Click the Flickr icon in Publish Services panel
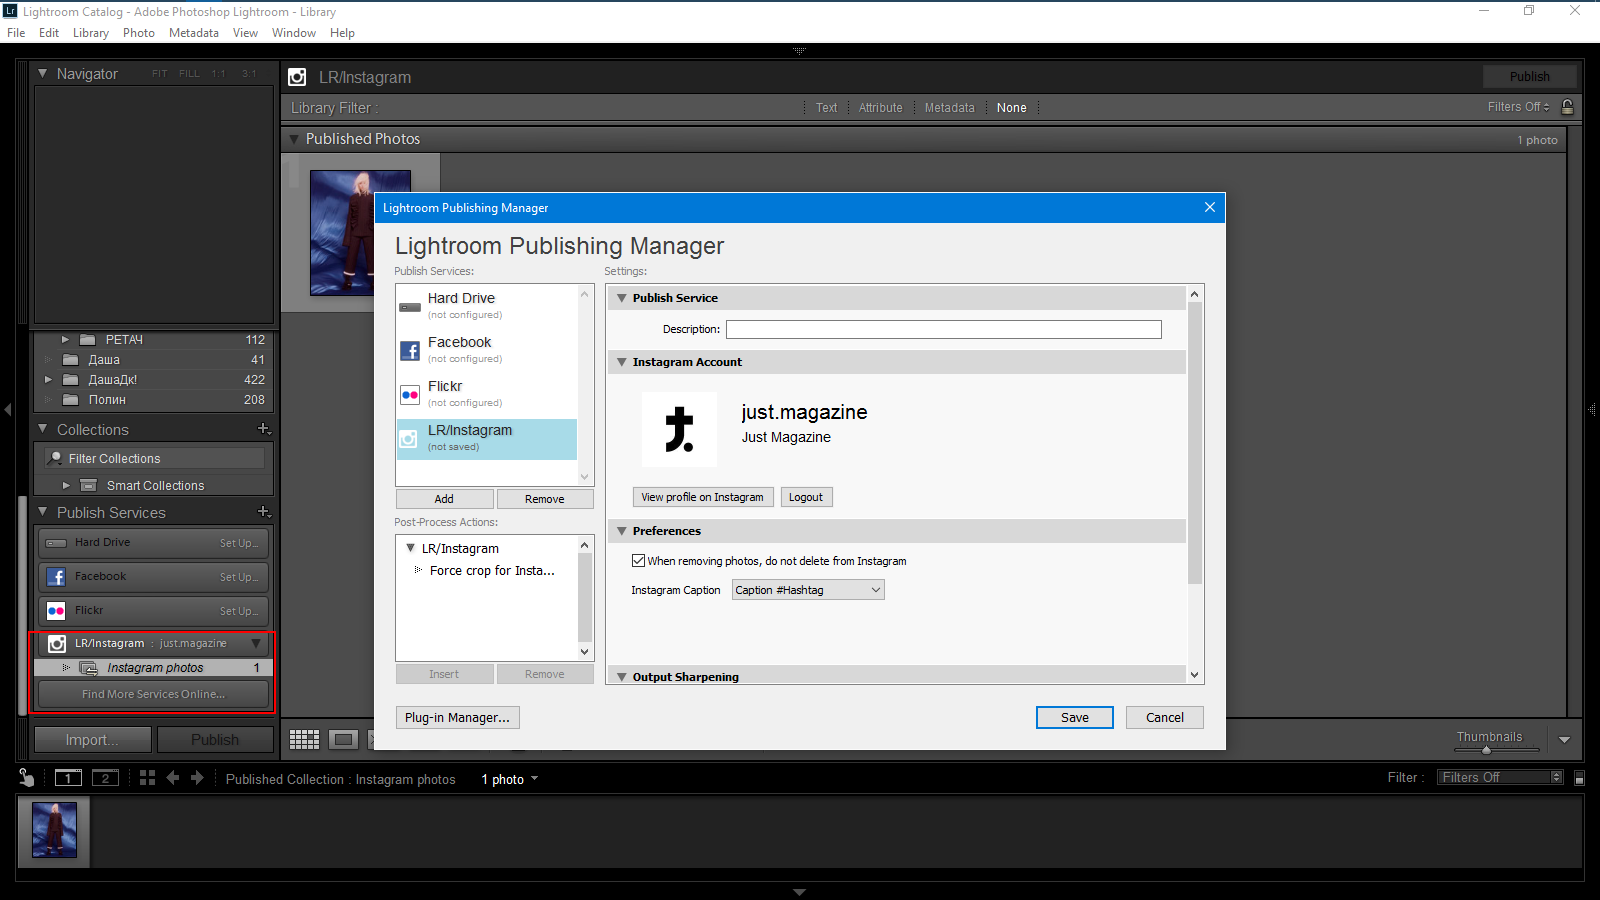 (x=56, y=611)
